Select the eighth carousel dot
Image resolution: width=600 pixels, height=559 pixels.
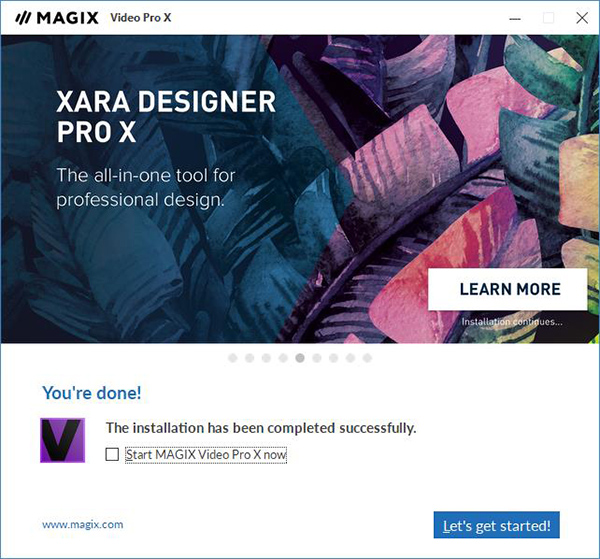351,358
